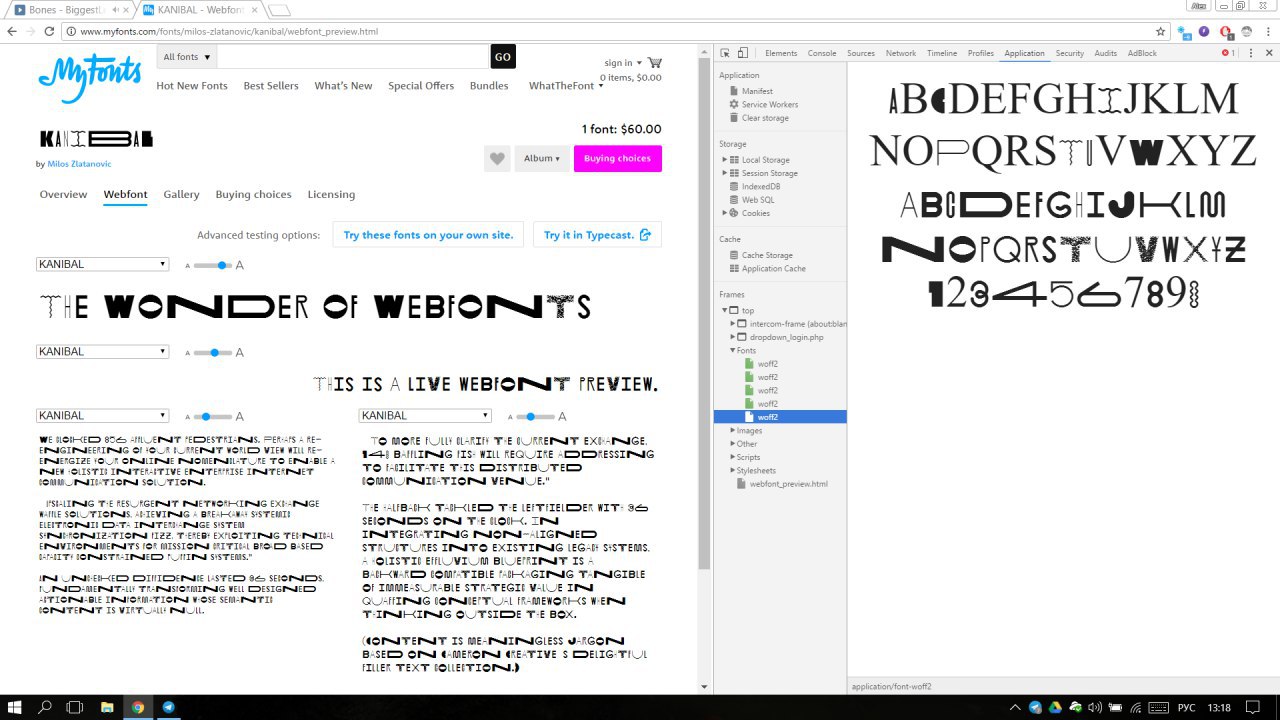Click the browser address bar URL

(x=229, y=32)
